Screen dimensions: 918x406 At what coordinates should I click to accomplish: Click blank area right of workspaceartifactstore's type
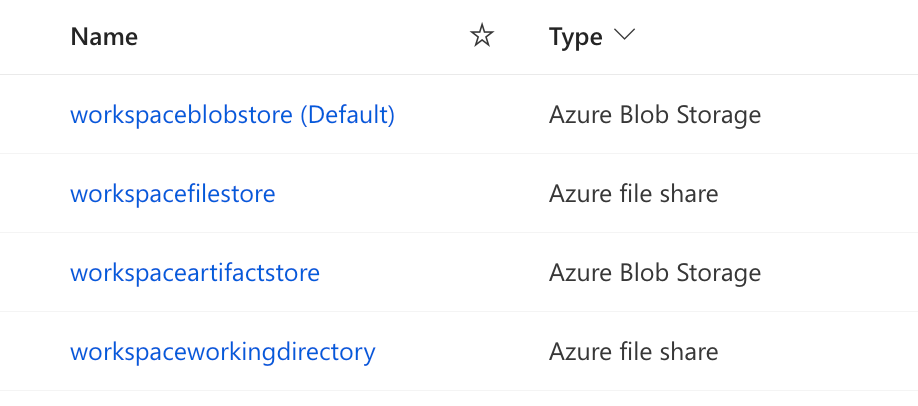click(x=840, y=272)
